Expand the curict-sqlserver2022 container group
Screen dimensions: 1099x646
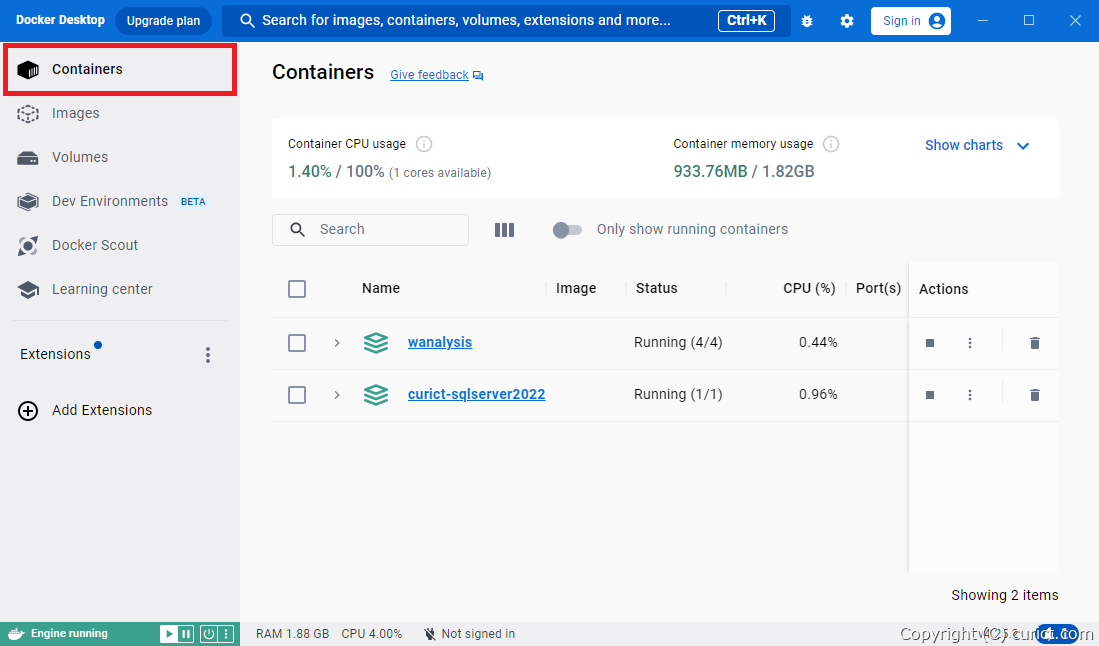coord(337,395)
